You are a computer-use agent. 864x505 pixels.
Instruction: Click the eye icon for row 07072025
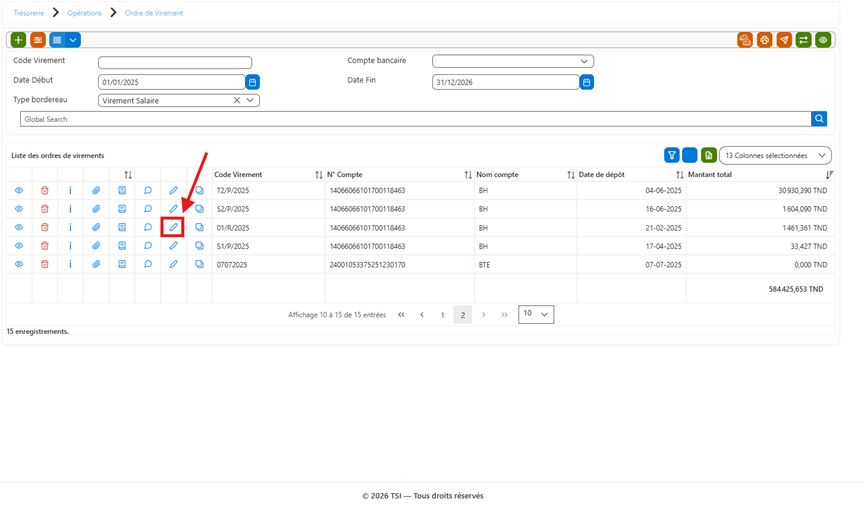click(19, 265)
